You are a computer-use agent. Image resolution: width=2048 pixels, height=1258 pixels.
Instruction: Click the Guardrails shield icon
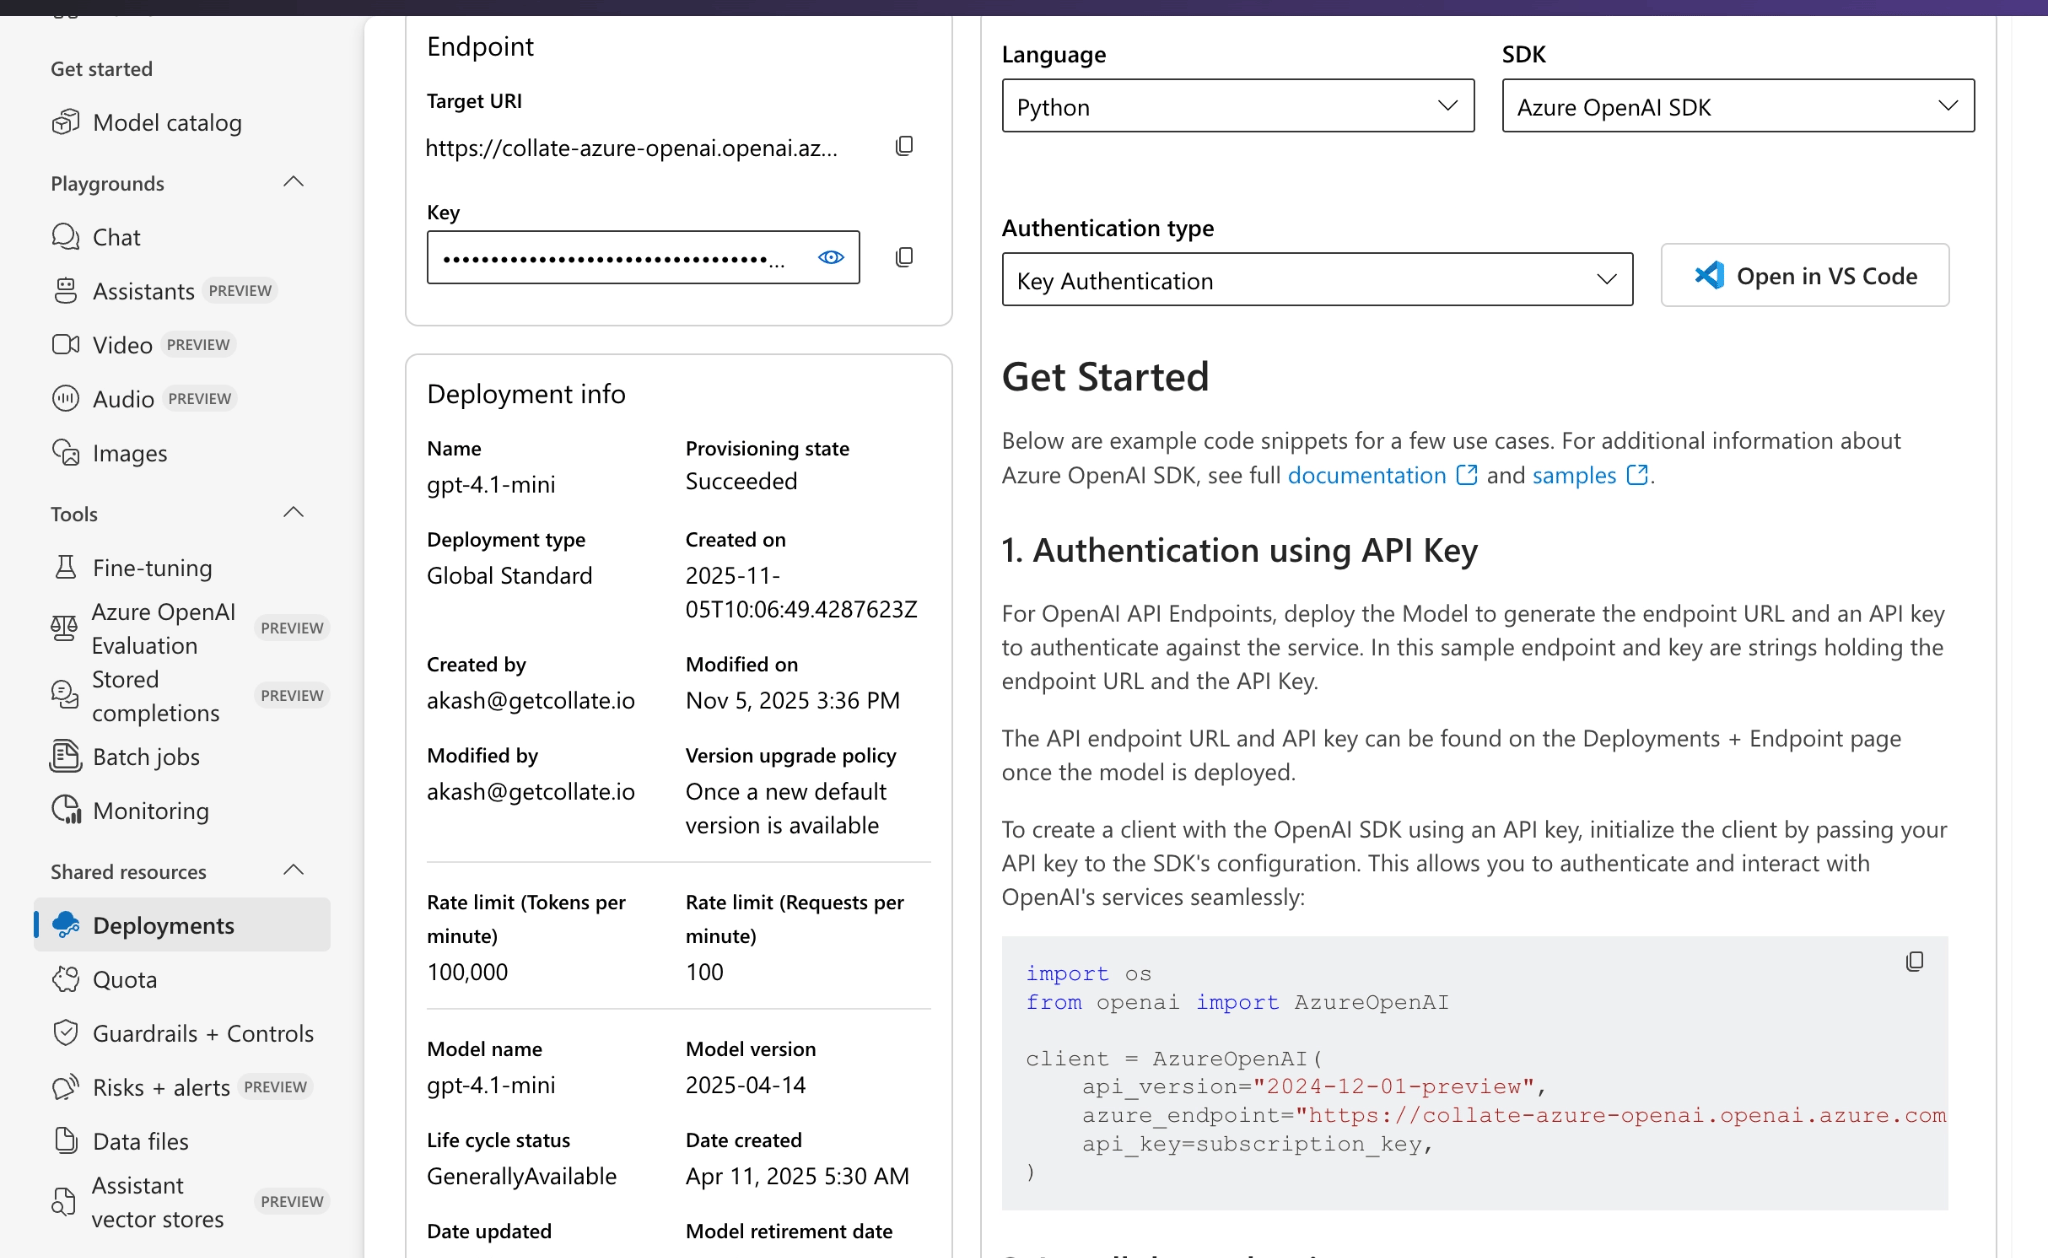point(66,1033)
